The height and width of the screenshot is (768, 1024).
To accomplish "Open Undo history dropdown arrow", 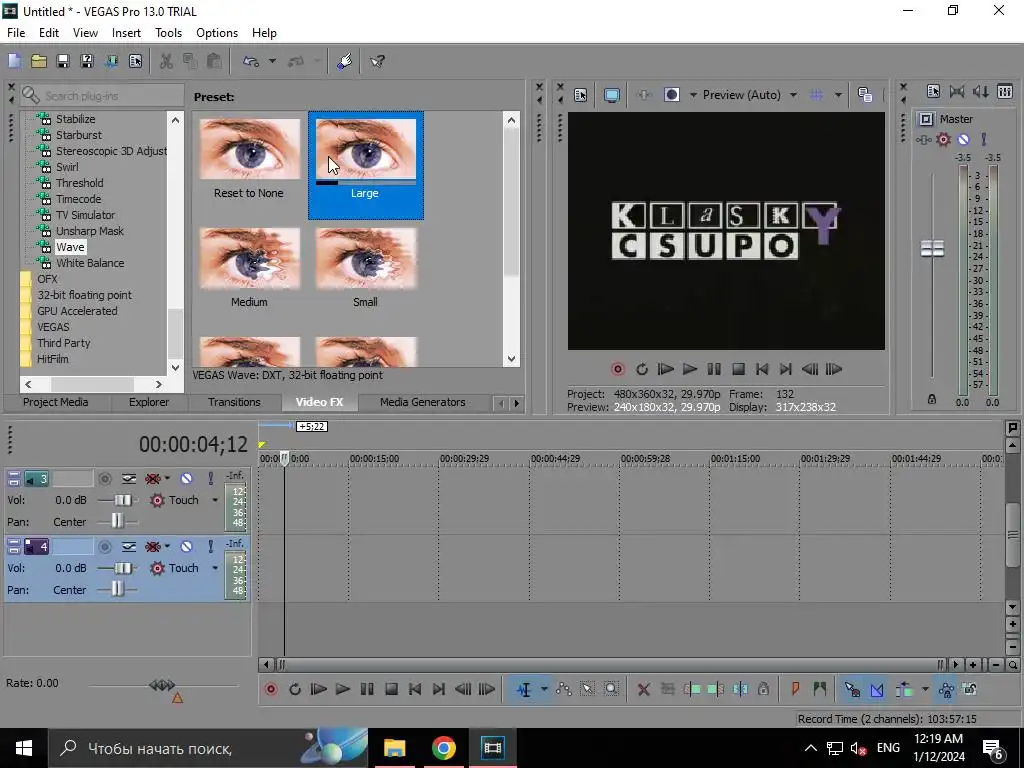I will point(272,61).
